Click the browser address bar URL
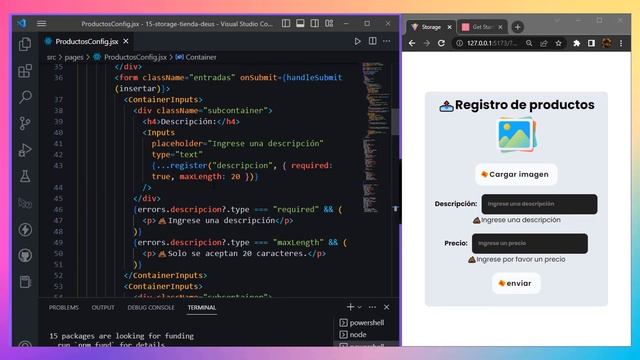Viewport: 640px width, 360px height. pos(492,43)
